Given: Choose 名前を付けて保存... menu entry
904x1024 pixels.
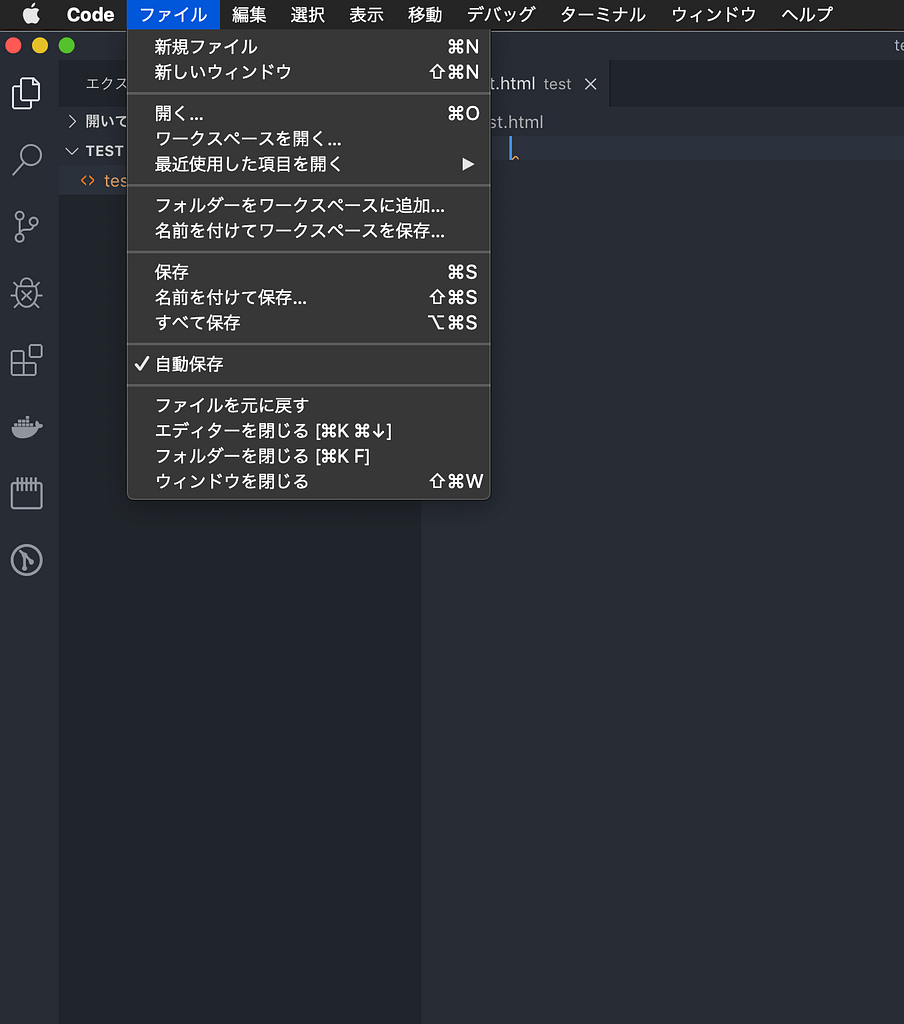Looking at the screenshot, I should point(308,298).
